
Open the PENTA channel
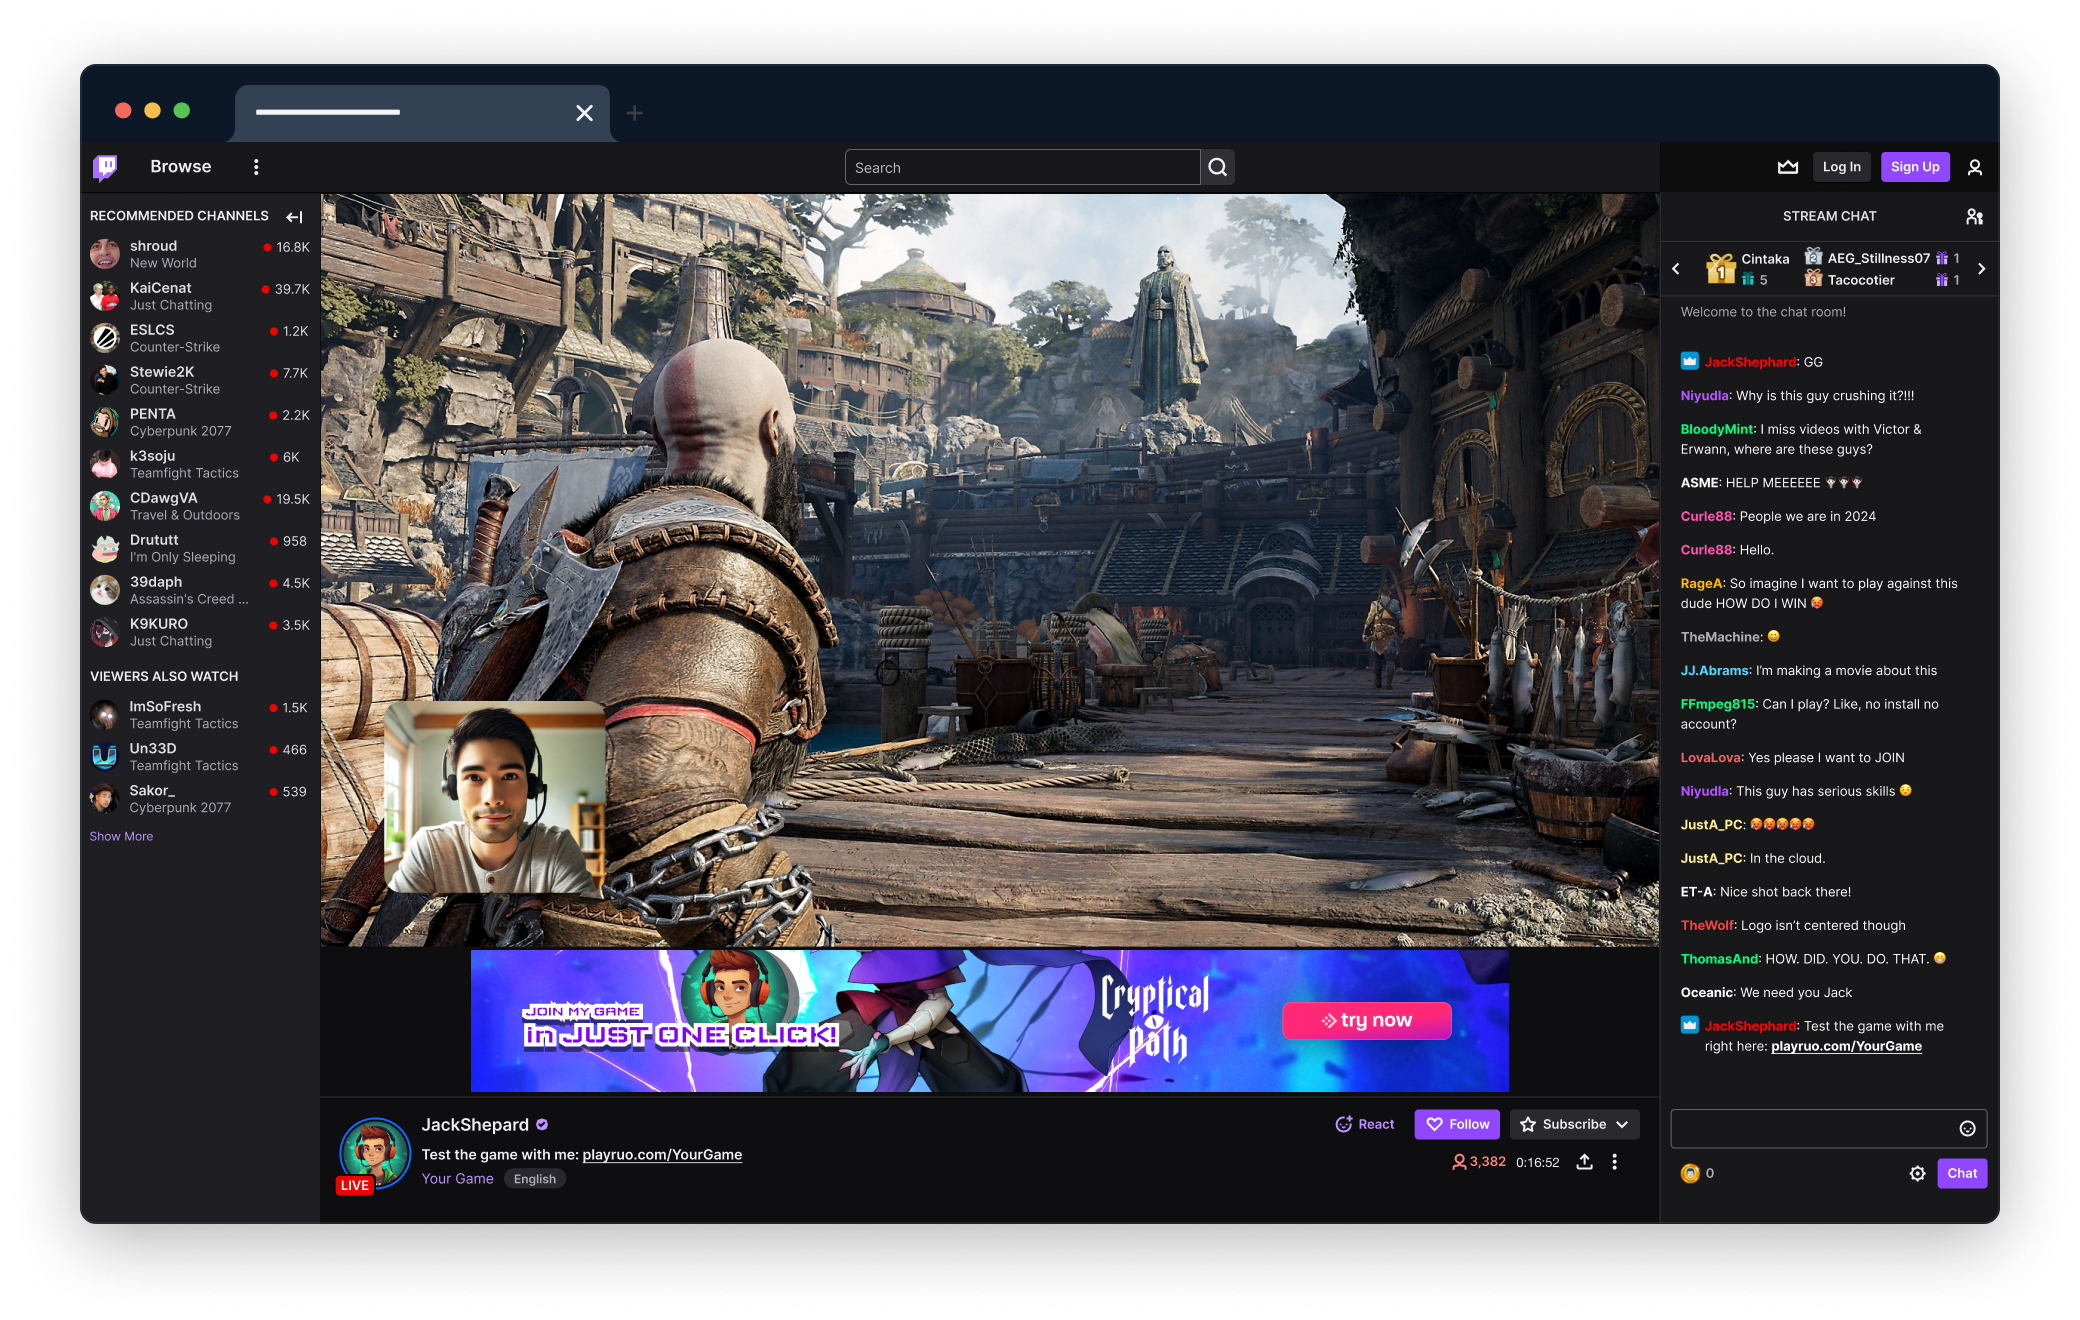[200, 422]
